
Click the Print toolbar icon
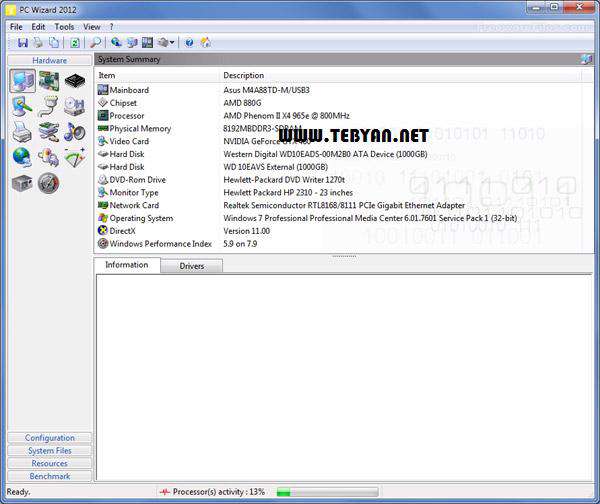click(38, 42)
